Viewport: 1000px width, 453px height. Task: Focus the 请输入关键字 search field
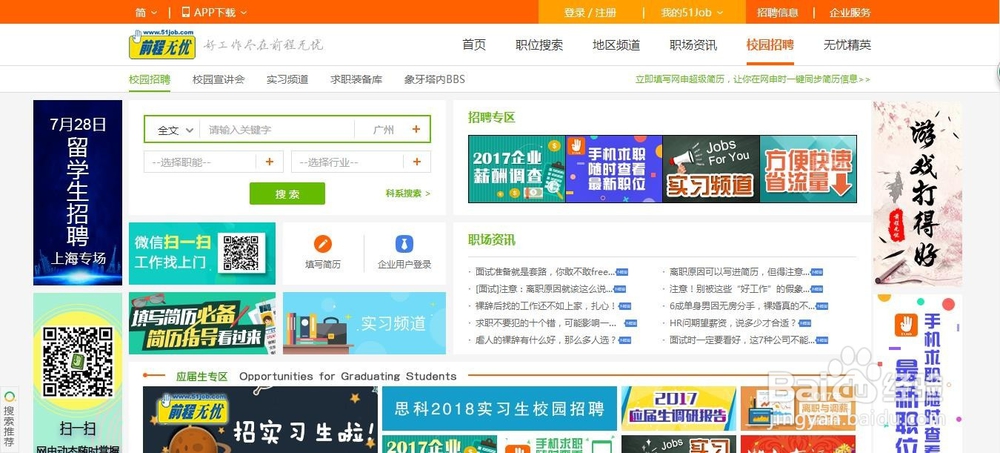(x=277, y=130)
